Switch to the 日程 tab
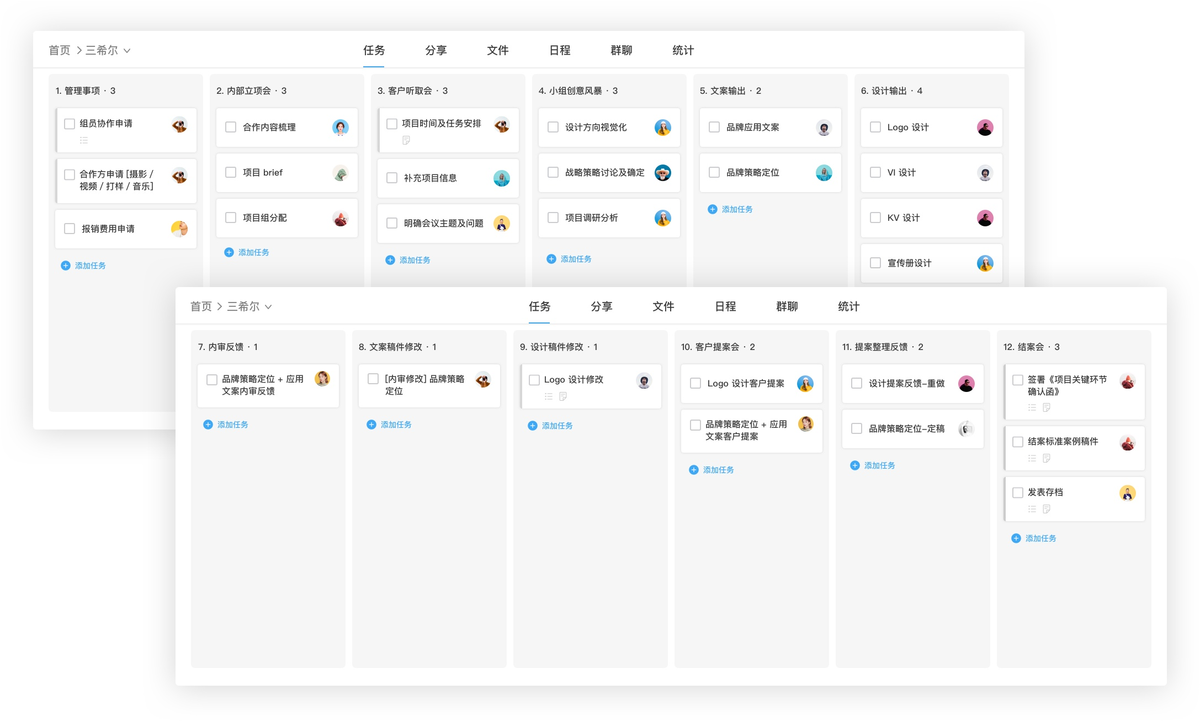The height and width of the screenshot is (721, 1200). 725,306
